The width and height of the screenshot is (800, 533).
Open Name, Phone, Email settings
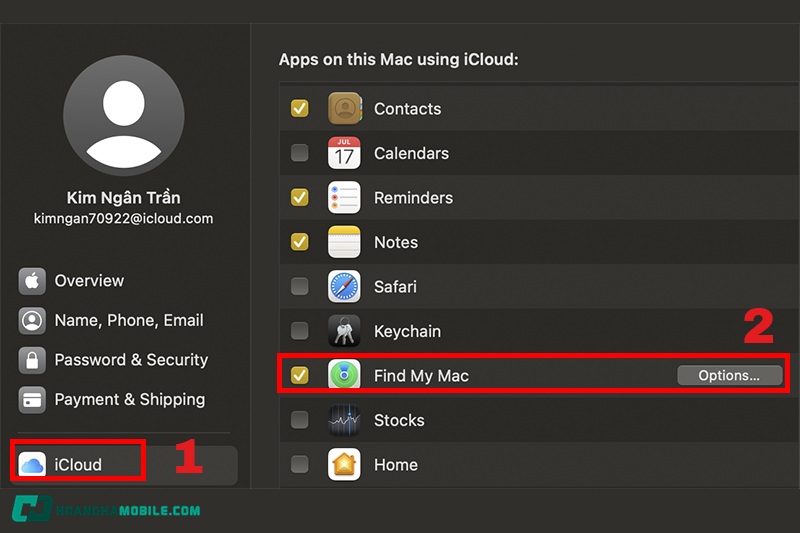pos(128,321)
